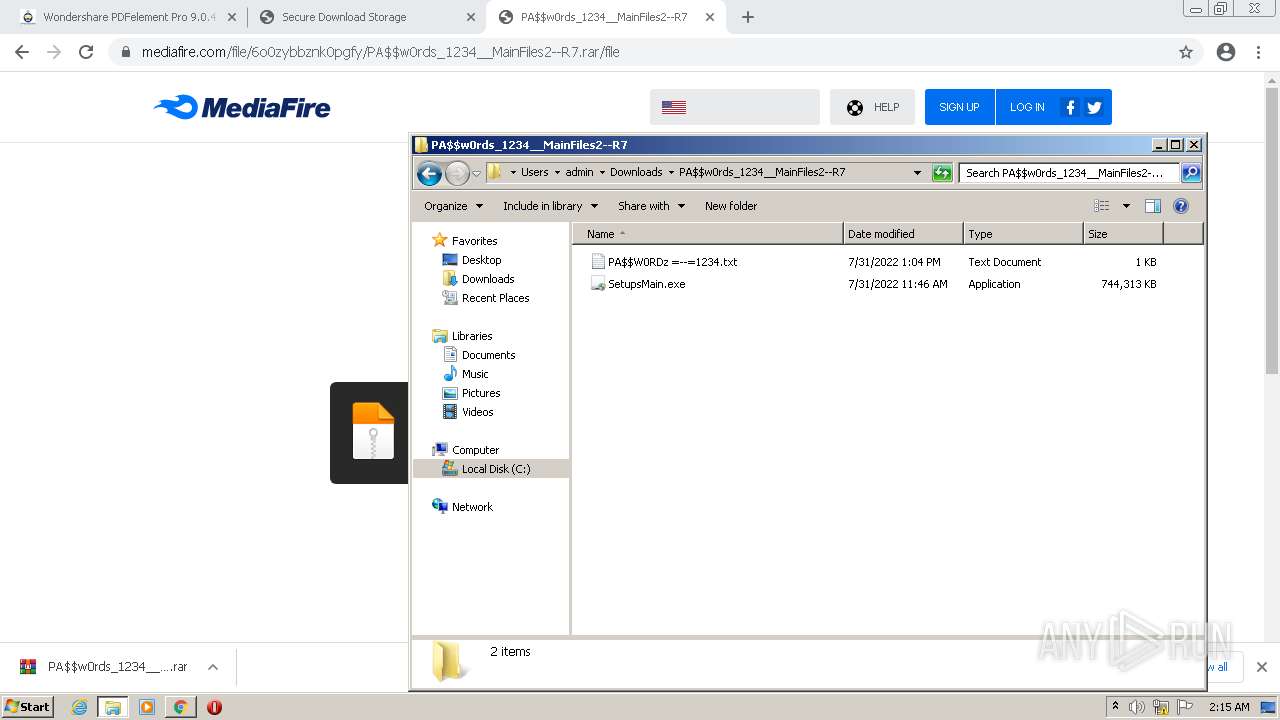This screenshot has width=1280, height=720.
Task: Sort files by Size column
Action: point(1123,234)
